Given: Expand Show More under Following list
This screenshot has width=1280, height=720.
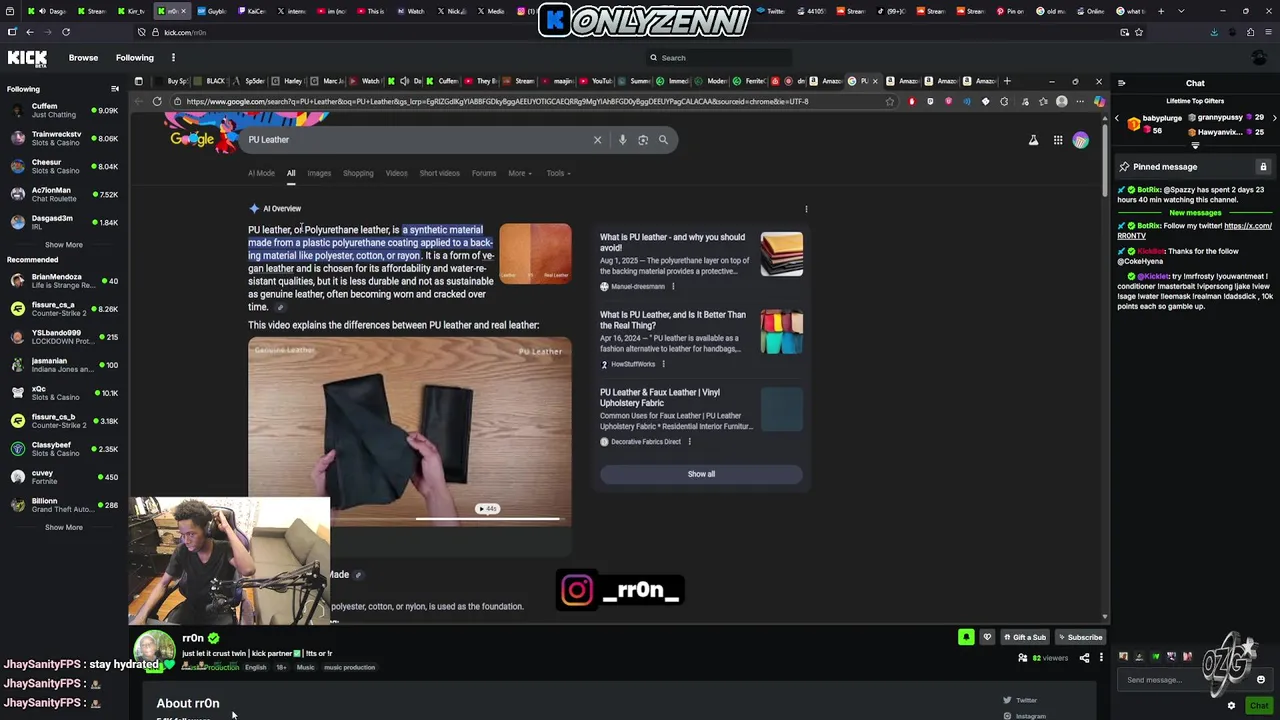Looking at the screenshot, I should click(x=63, y=245).
